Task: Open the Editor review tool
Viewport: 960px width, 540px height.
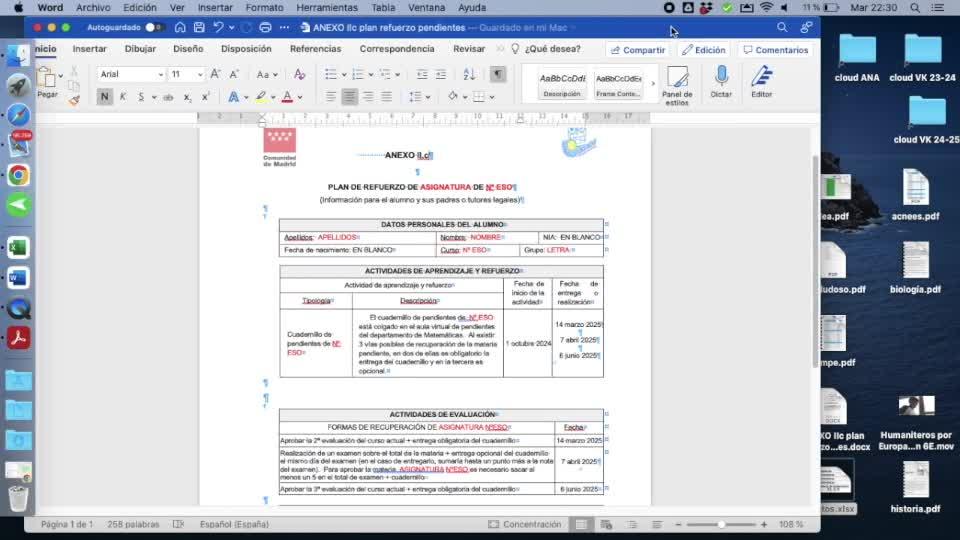Action: coord(762,80)
